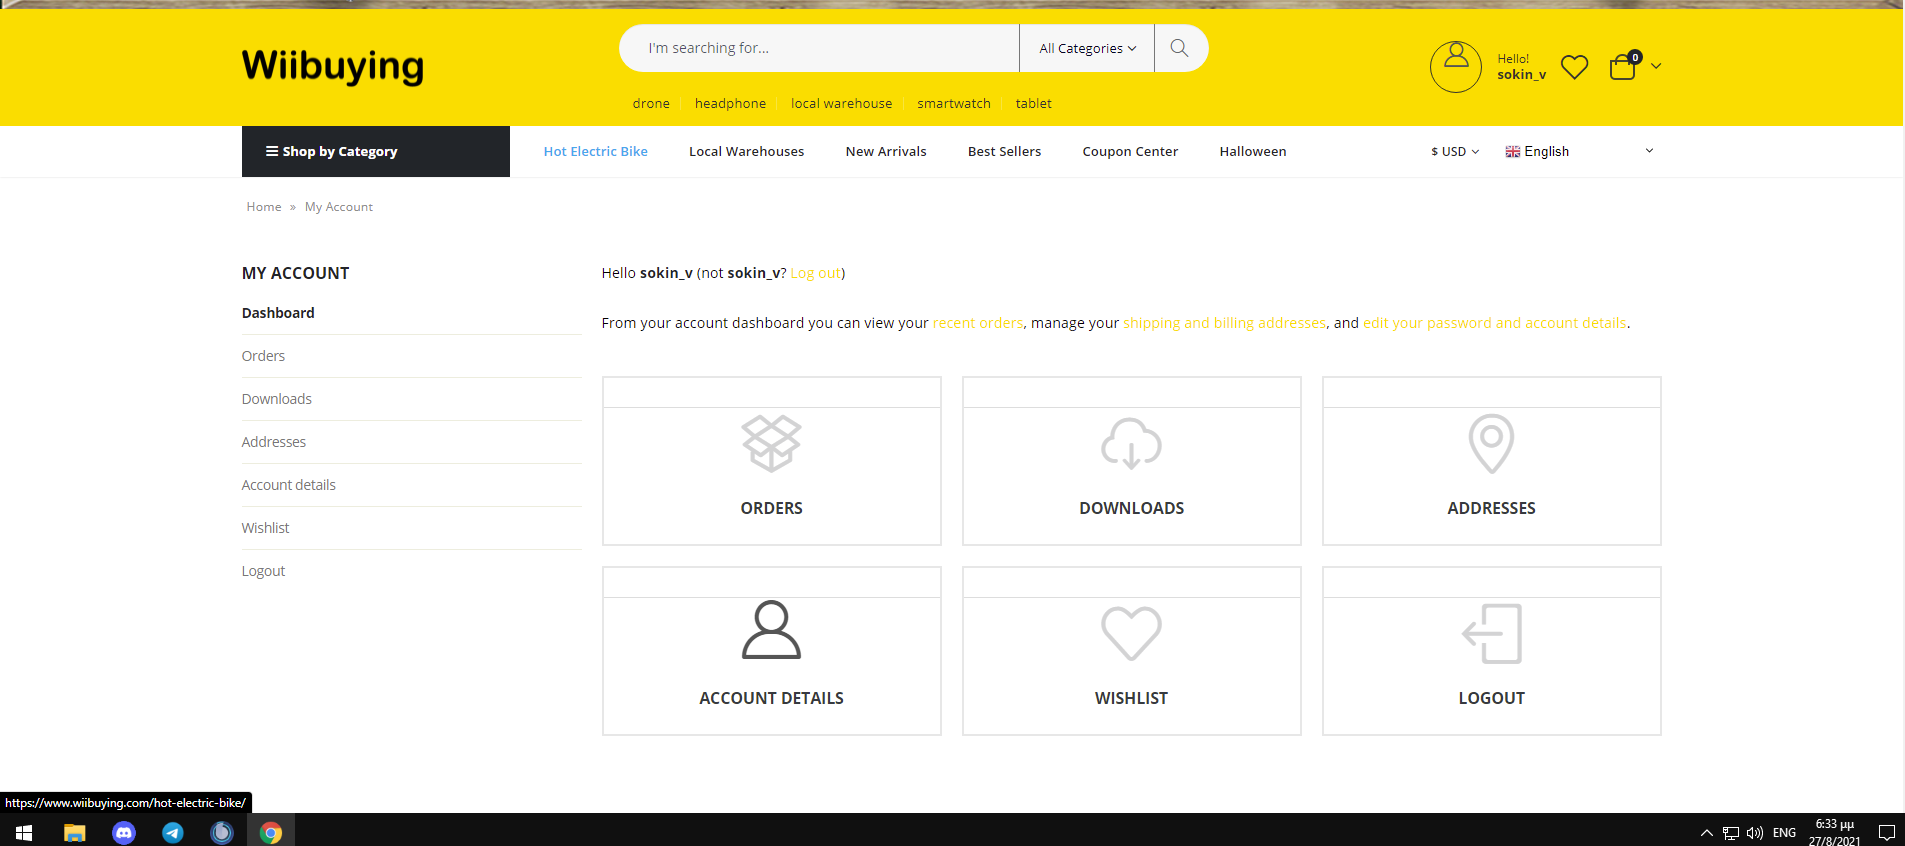
Task: Open Local Warehouses menu item
Action: (746, 151)
